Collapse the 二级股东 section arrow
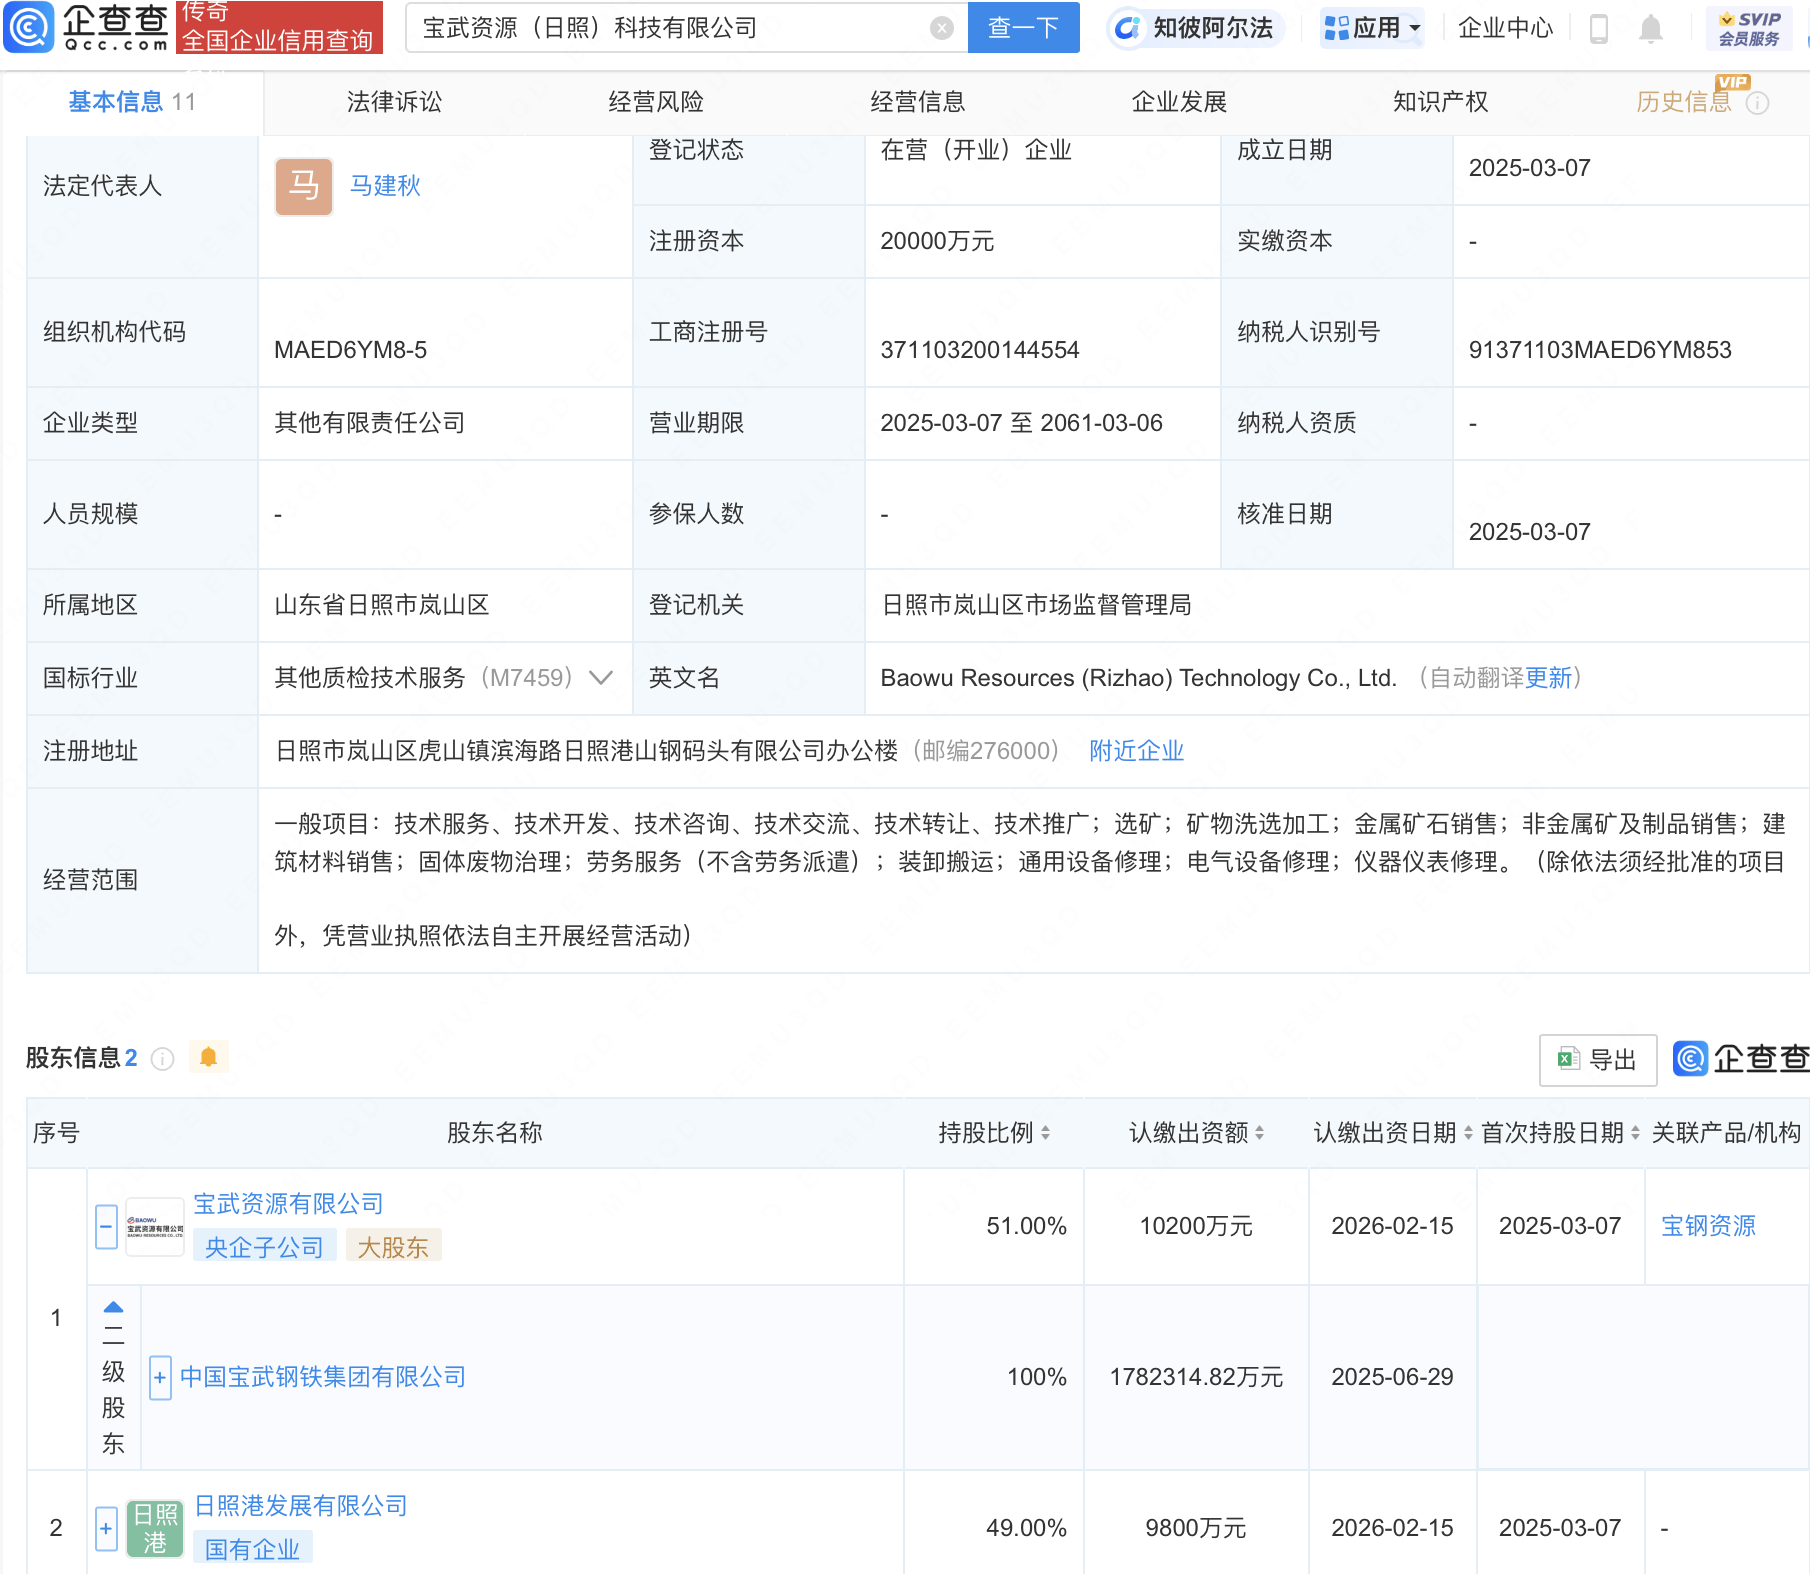This screenshot has width=1810, height=1574. point(113,1307)
